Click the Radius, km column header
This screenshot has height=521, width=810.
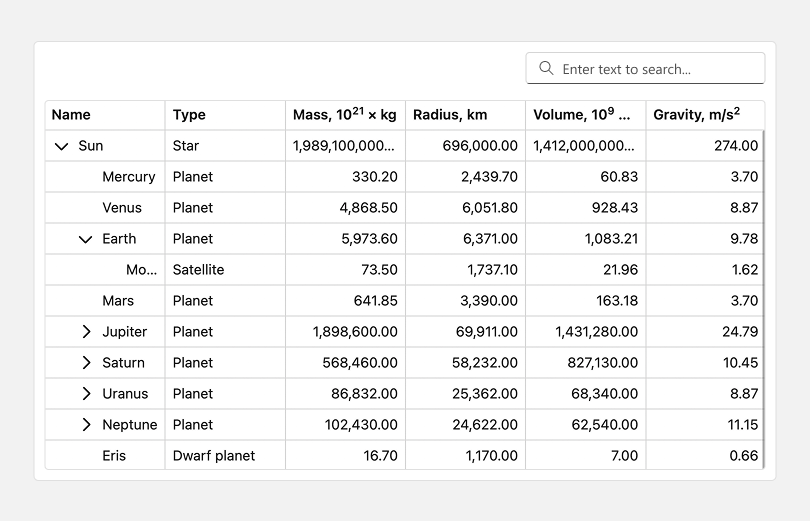point(450,115)
